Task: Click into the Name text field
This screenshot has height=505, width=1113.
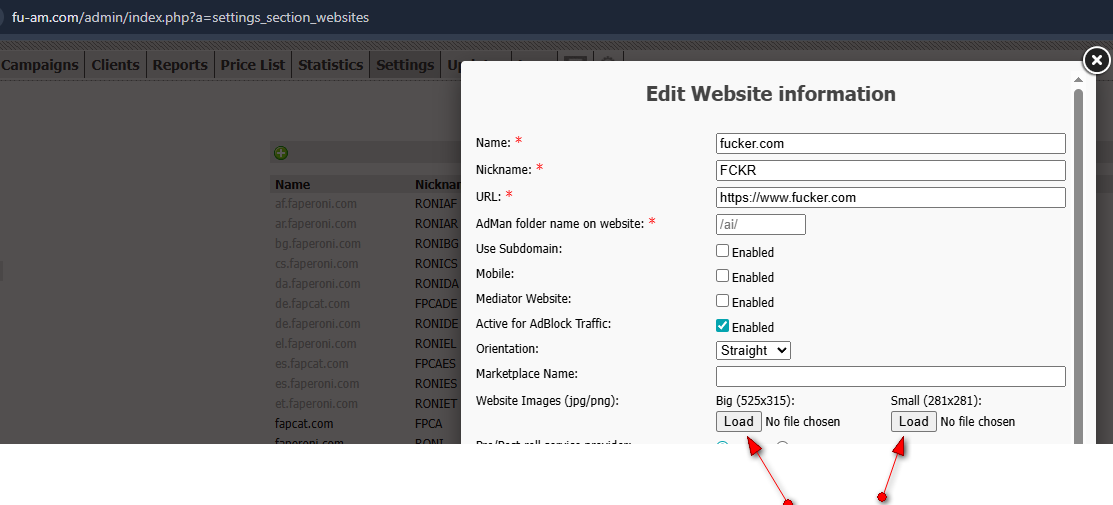Action: pos(890,143)
